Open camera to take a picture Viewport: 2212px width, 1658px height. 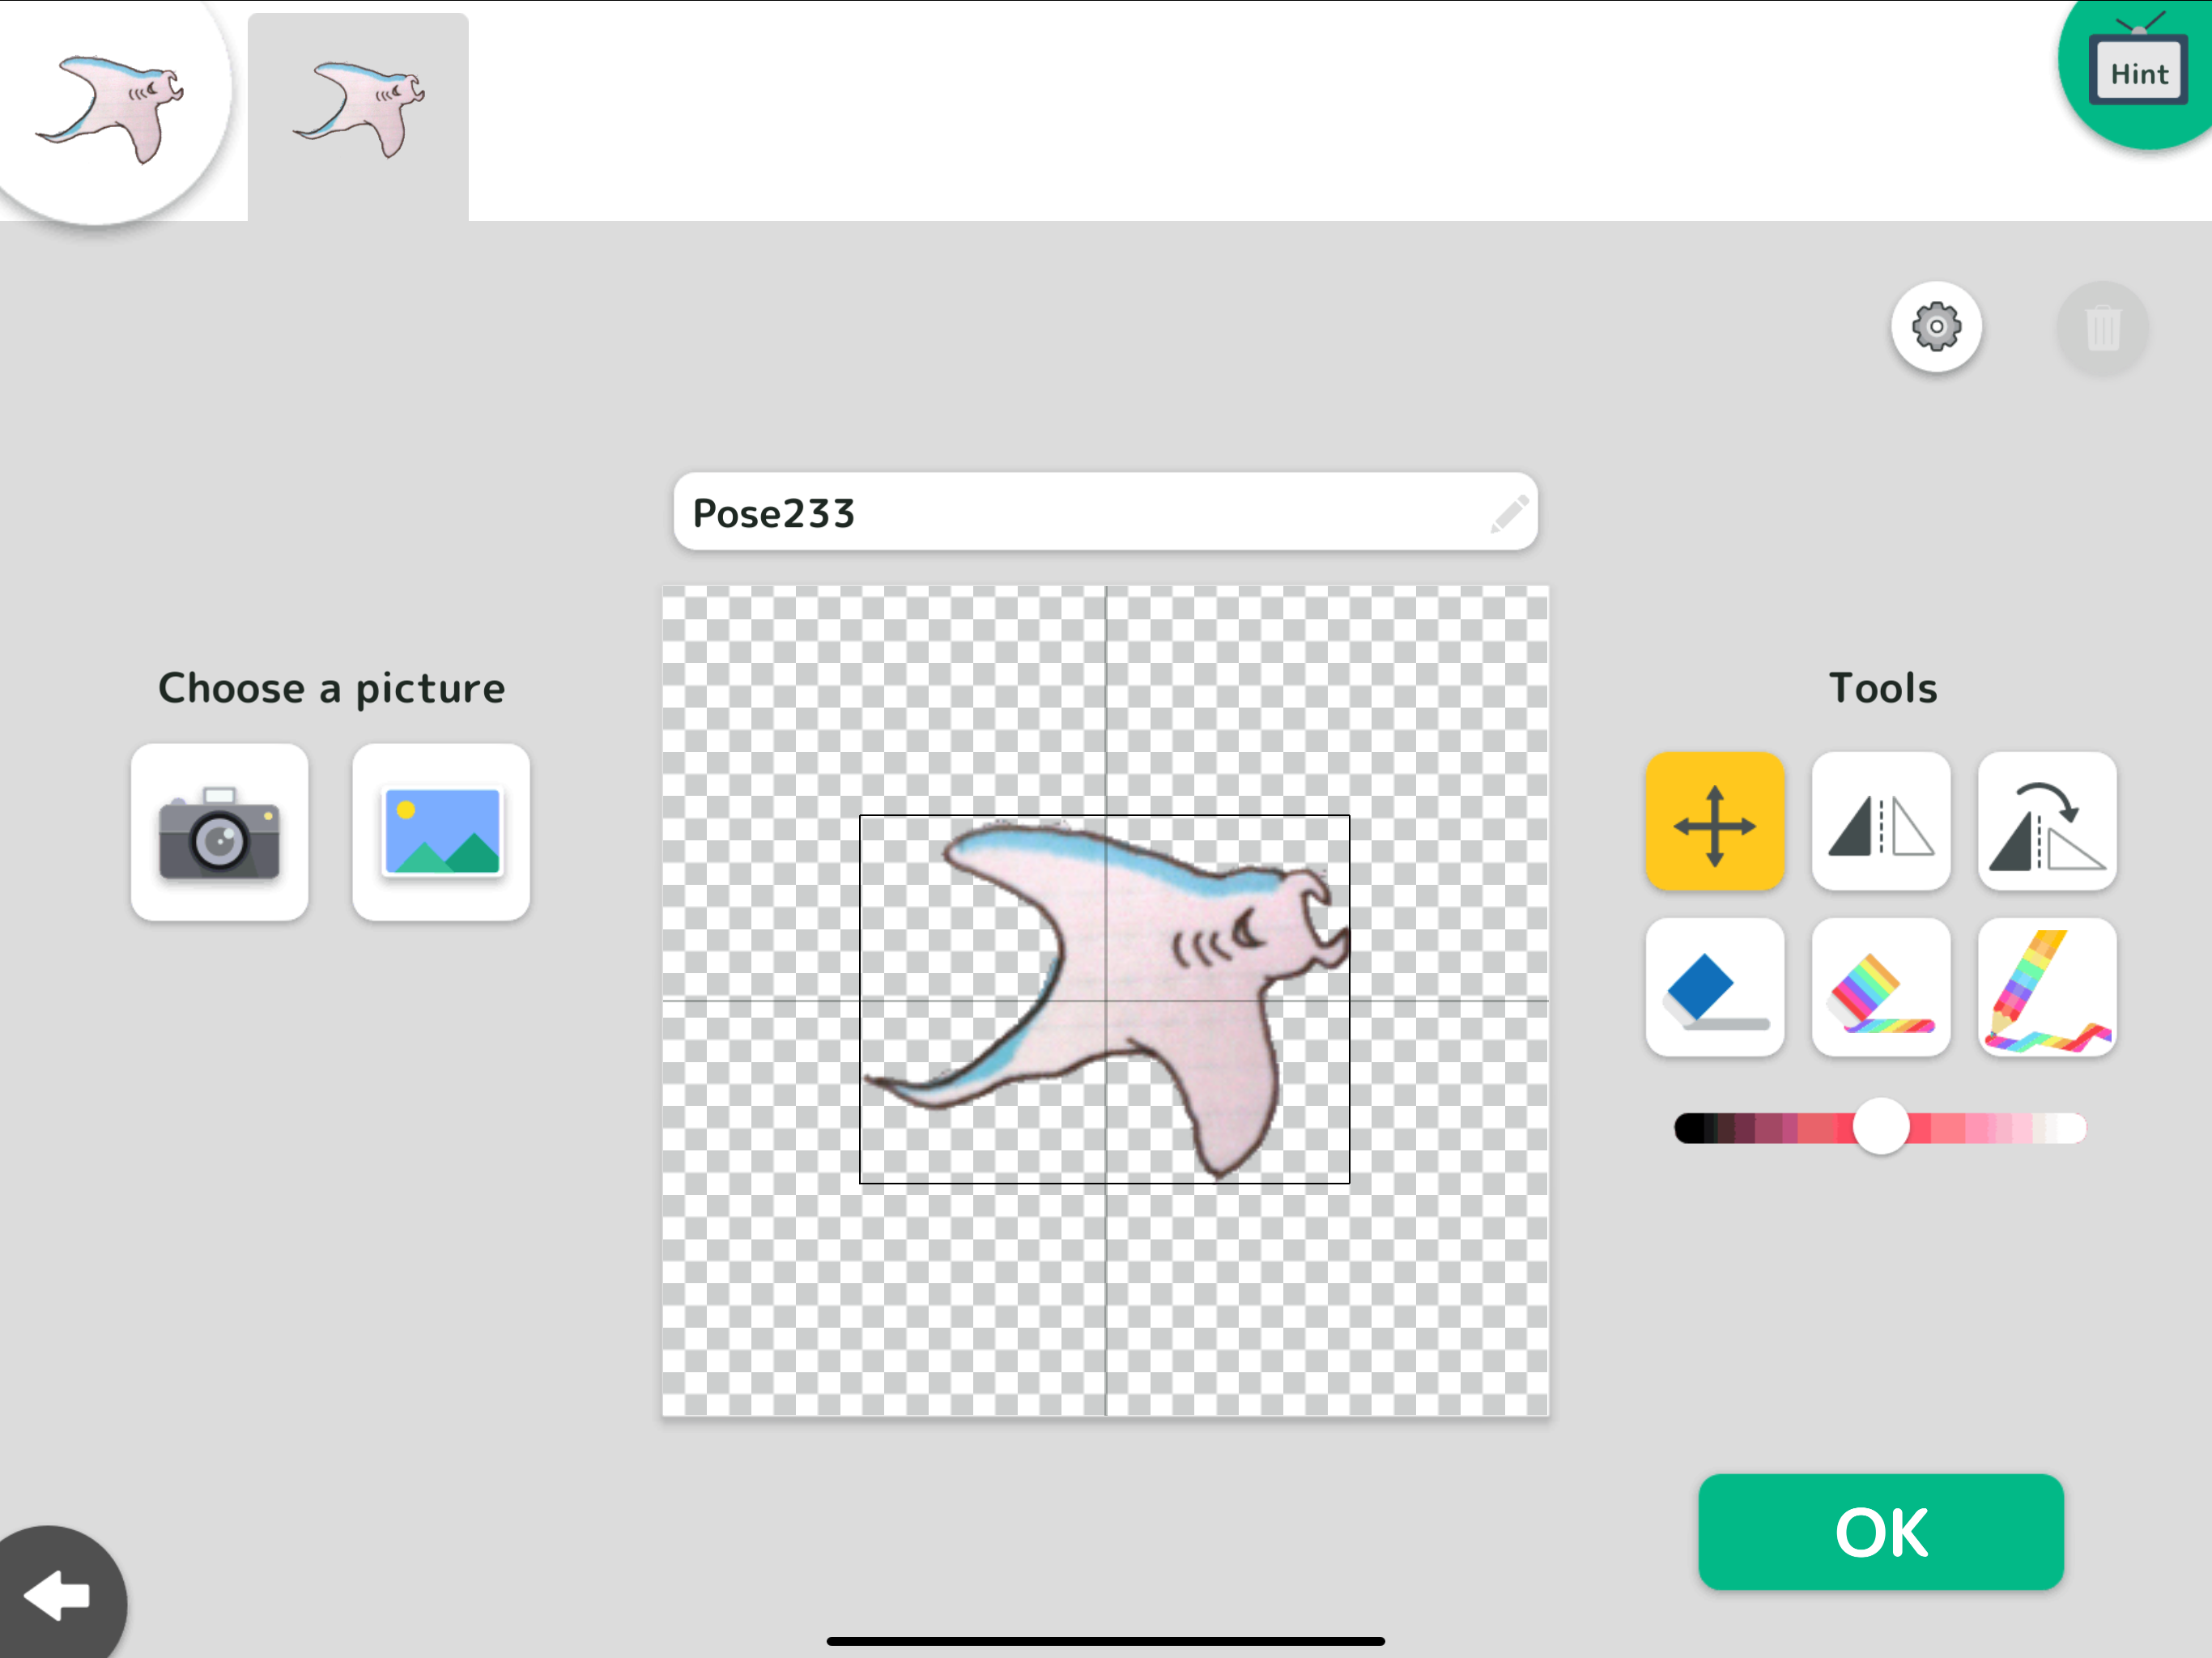coord(219,832)
